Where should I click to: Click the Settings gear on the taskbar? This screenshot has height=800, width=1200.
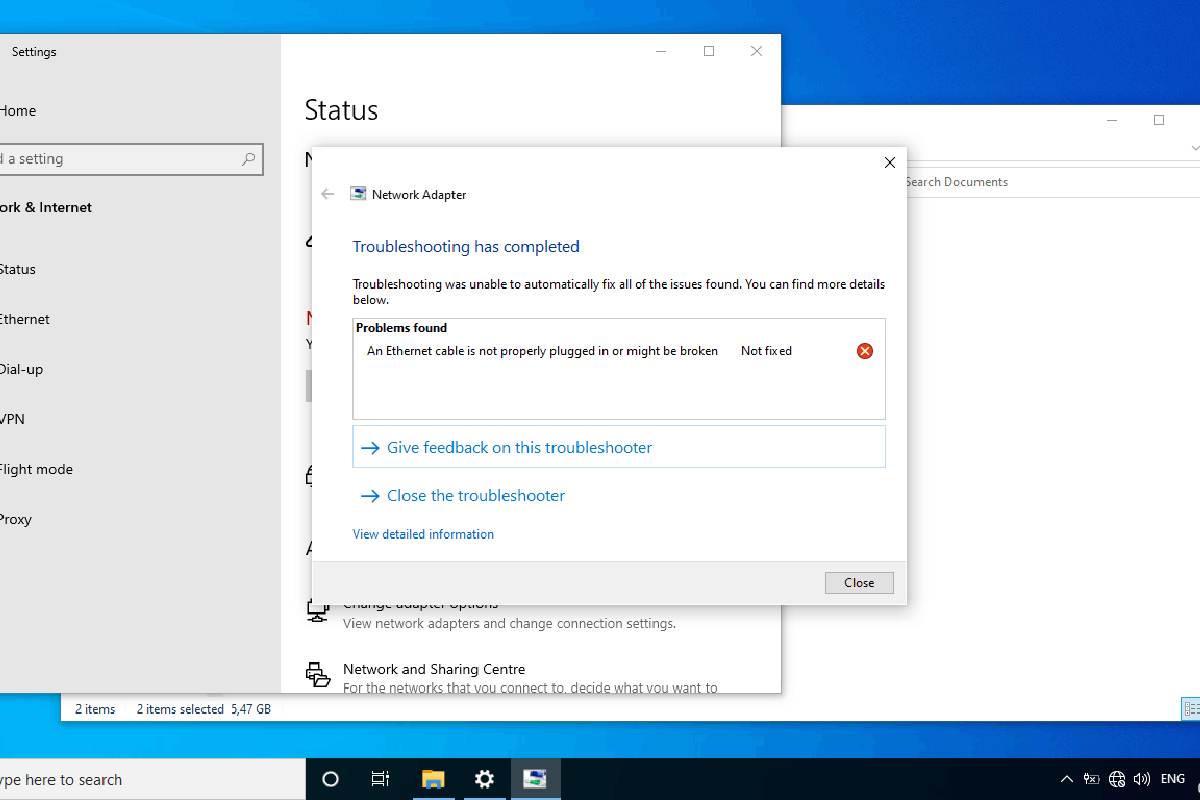coord(484,779)
